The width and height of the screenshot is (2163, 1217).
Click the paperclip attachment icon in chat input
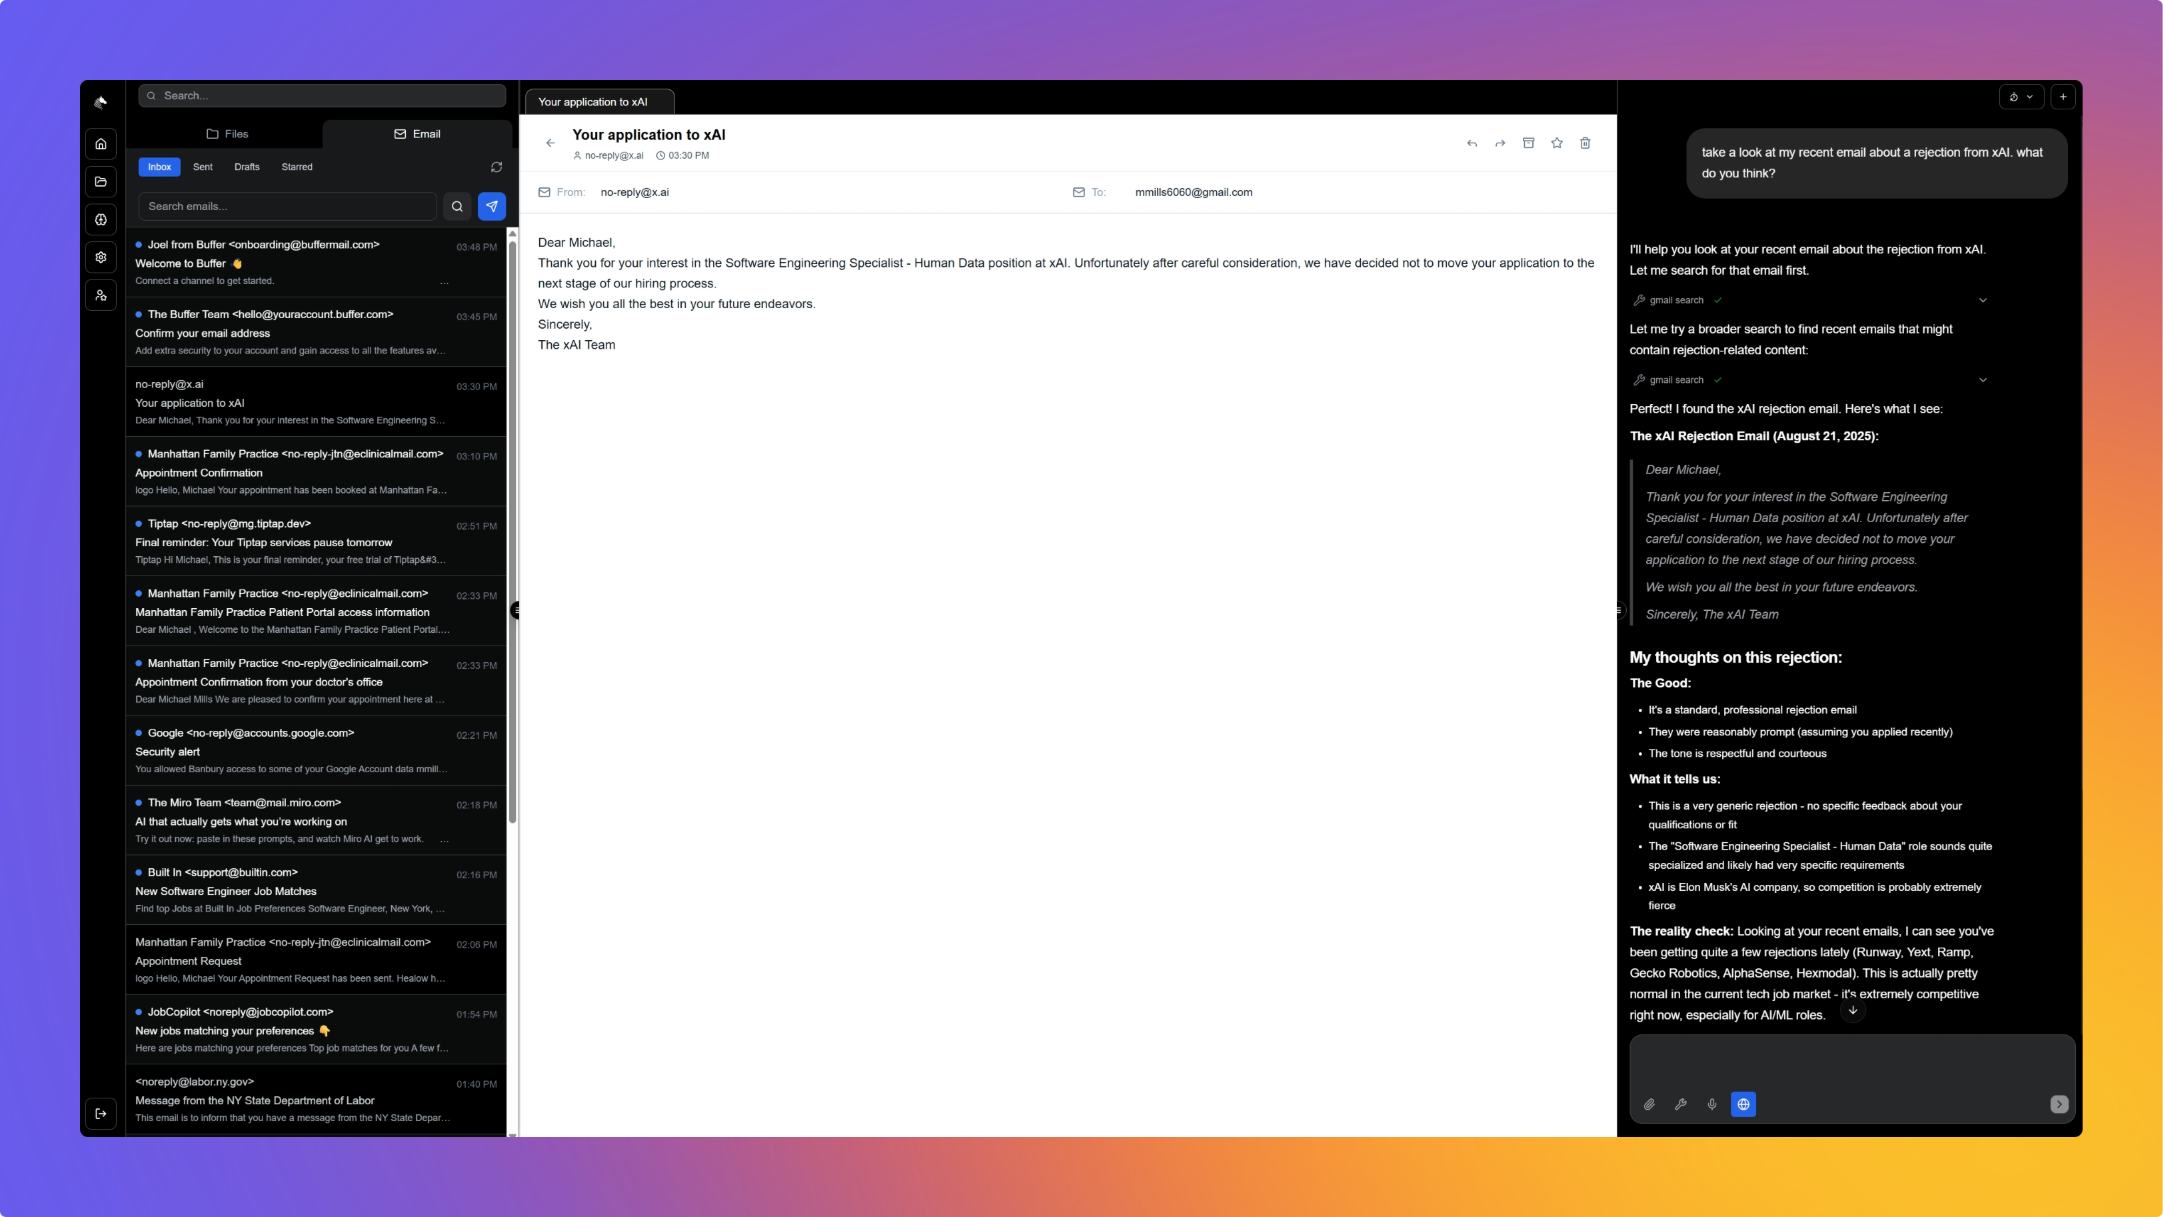(x=1649, y=1104)
